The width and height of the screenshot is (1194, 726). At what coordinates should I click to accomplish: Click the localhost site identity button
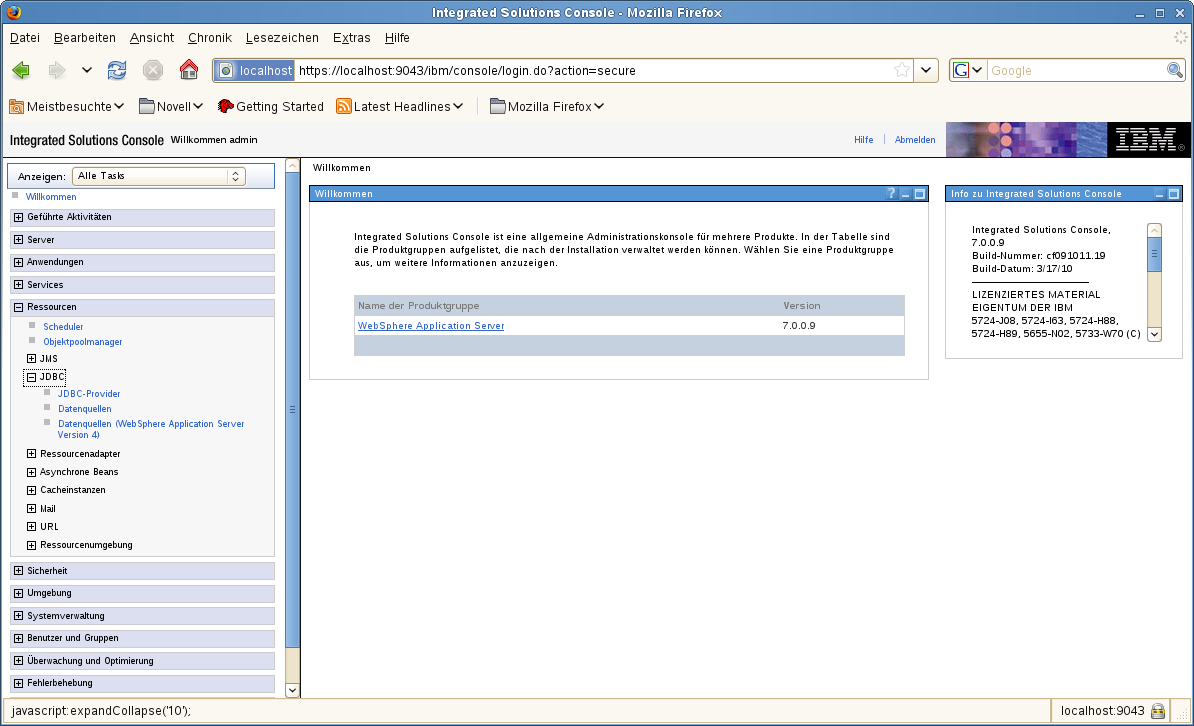click(255, 70)
